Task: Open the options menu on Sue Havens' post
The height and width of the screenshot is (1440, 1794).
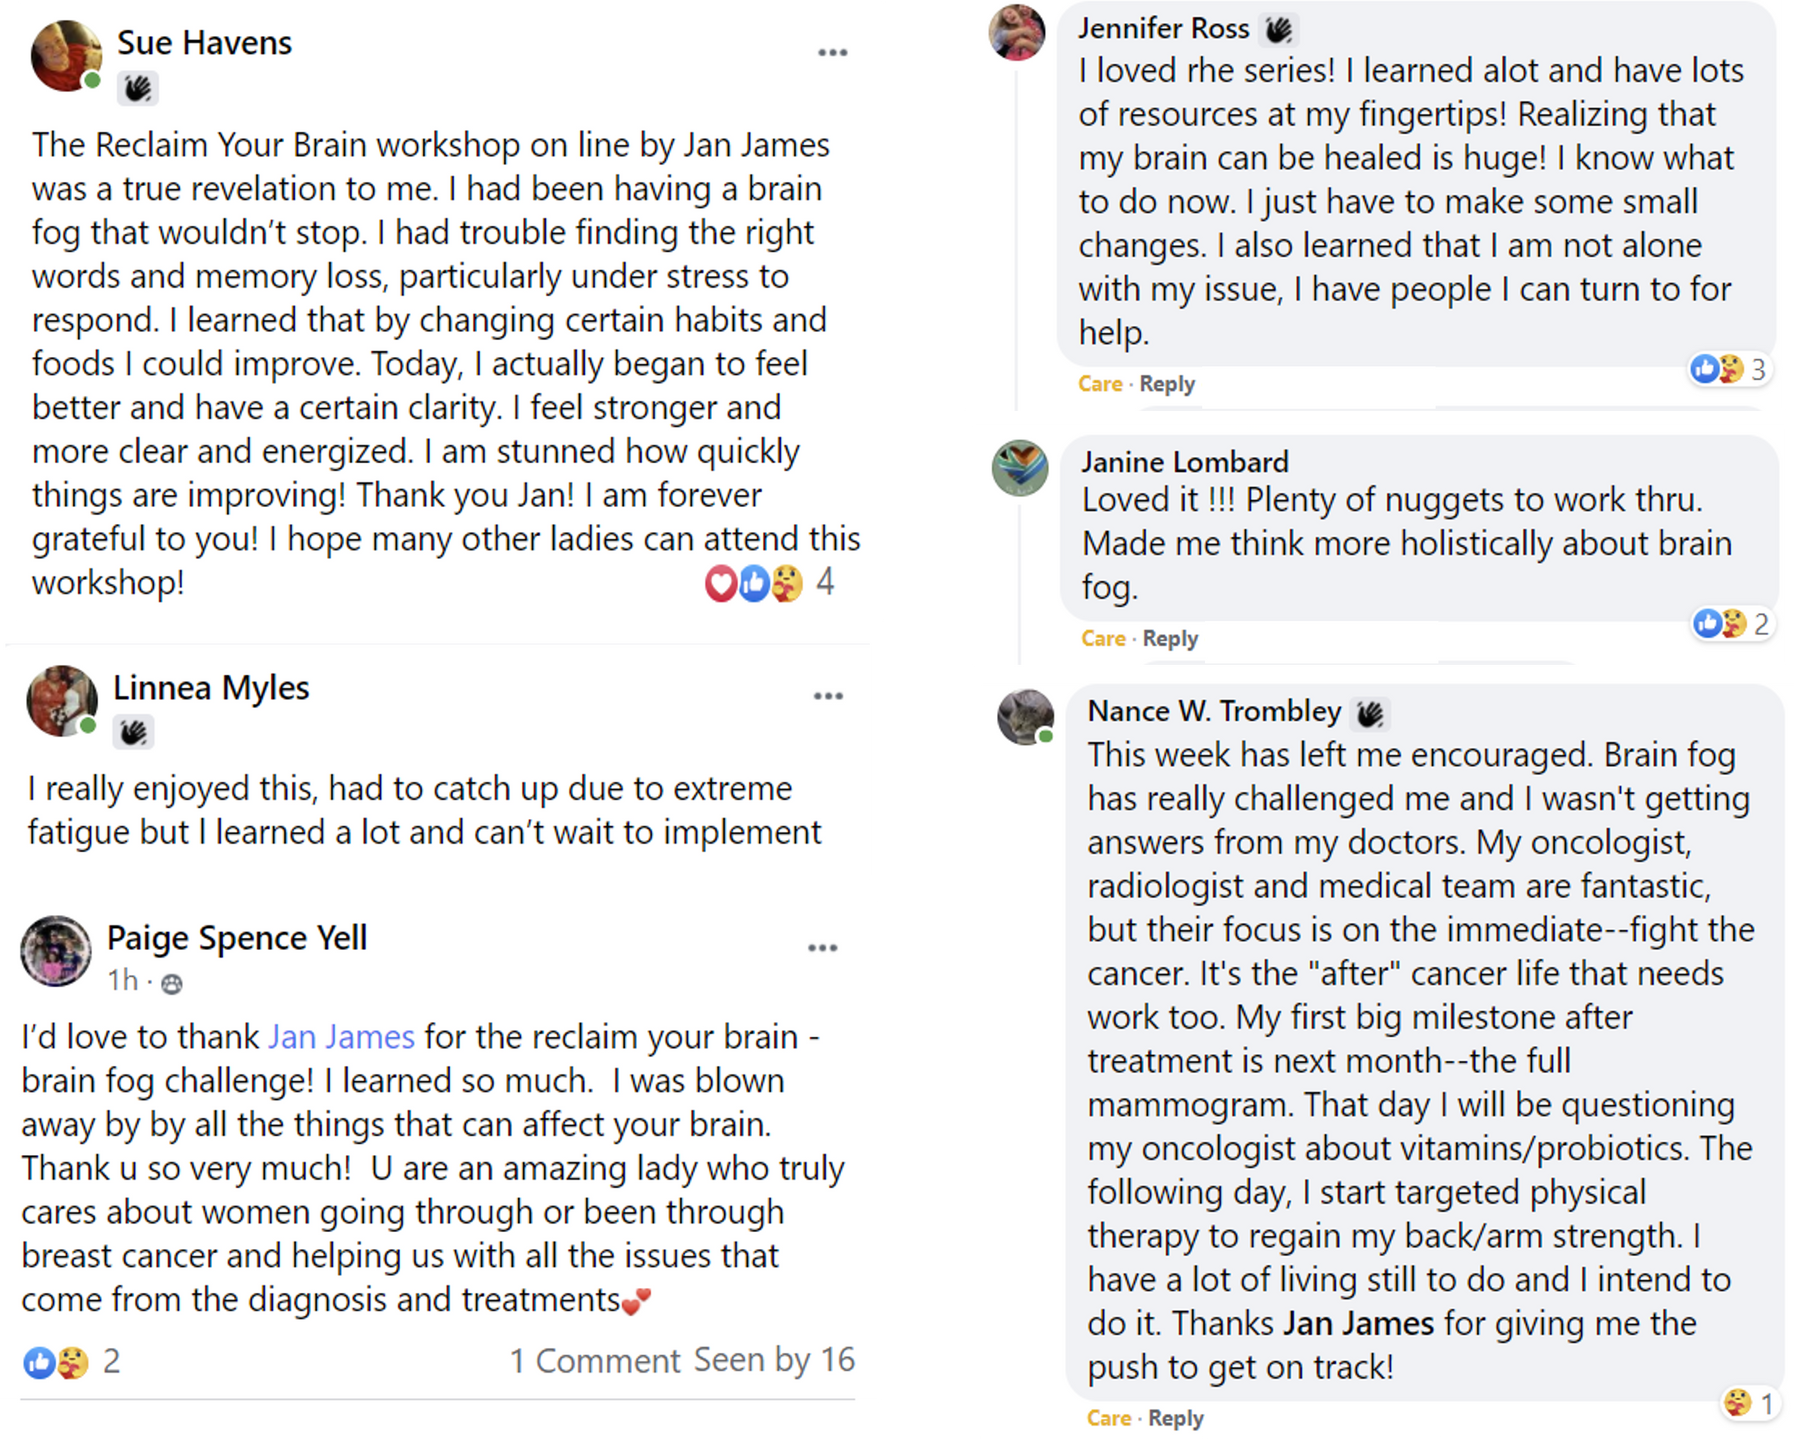Action: point(832,53)
